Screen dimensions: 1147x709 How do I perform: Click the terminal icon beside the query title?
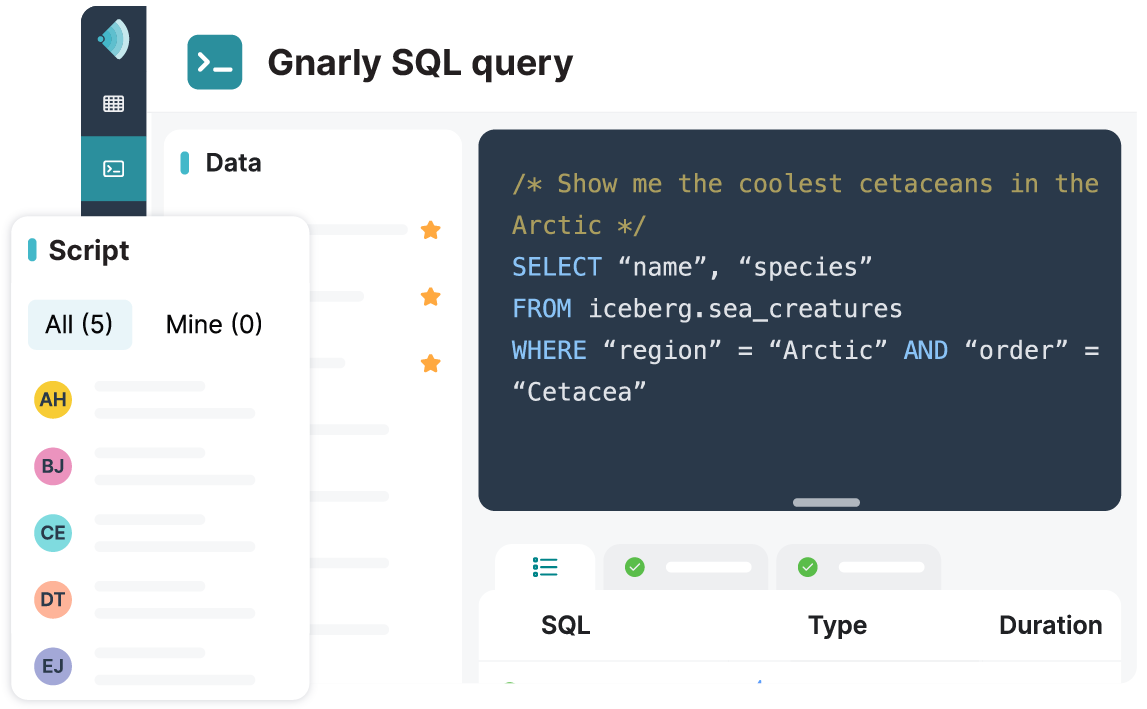click(x=215, y=62)
